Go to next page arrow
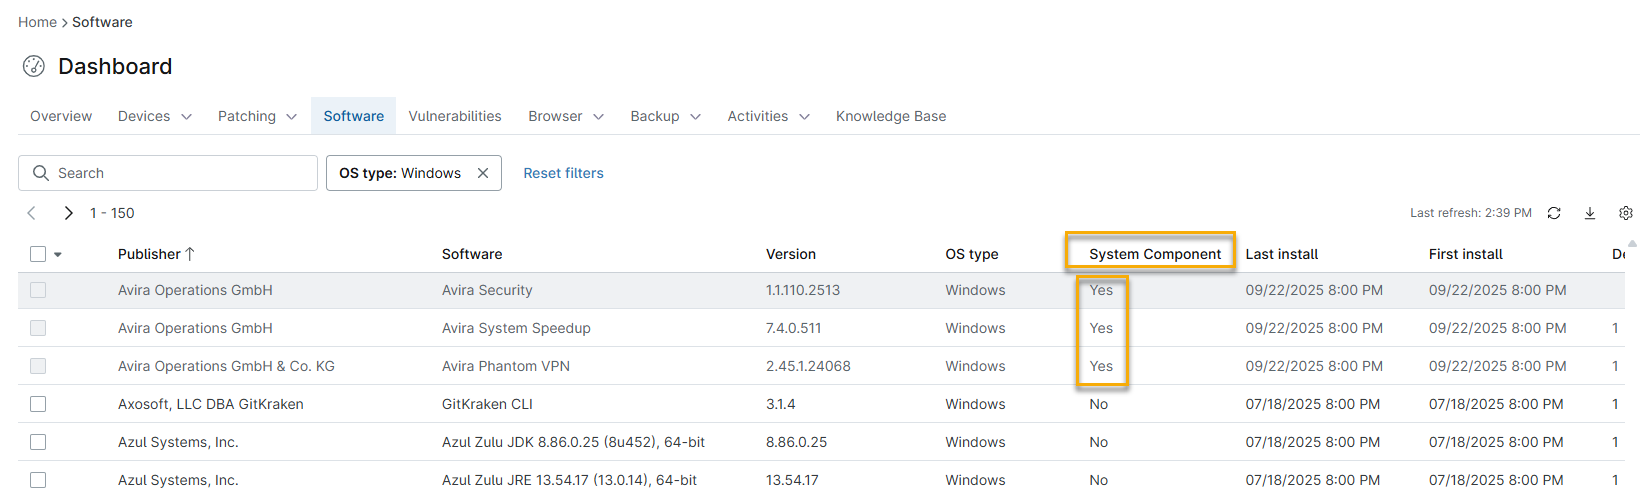Screen dimensions: 1646x497 [x=68, y=213]
